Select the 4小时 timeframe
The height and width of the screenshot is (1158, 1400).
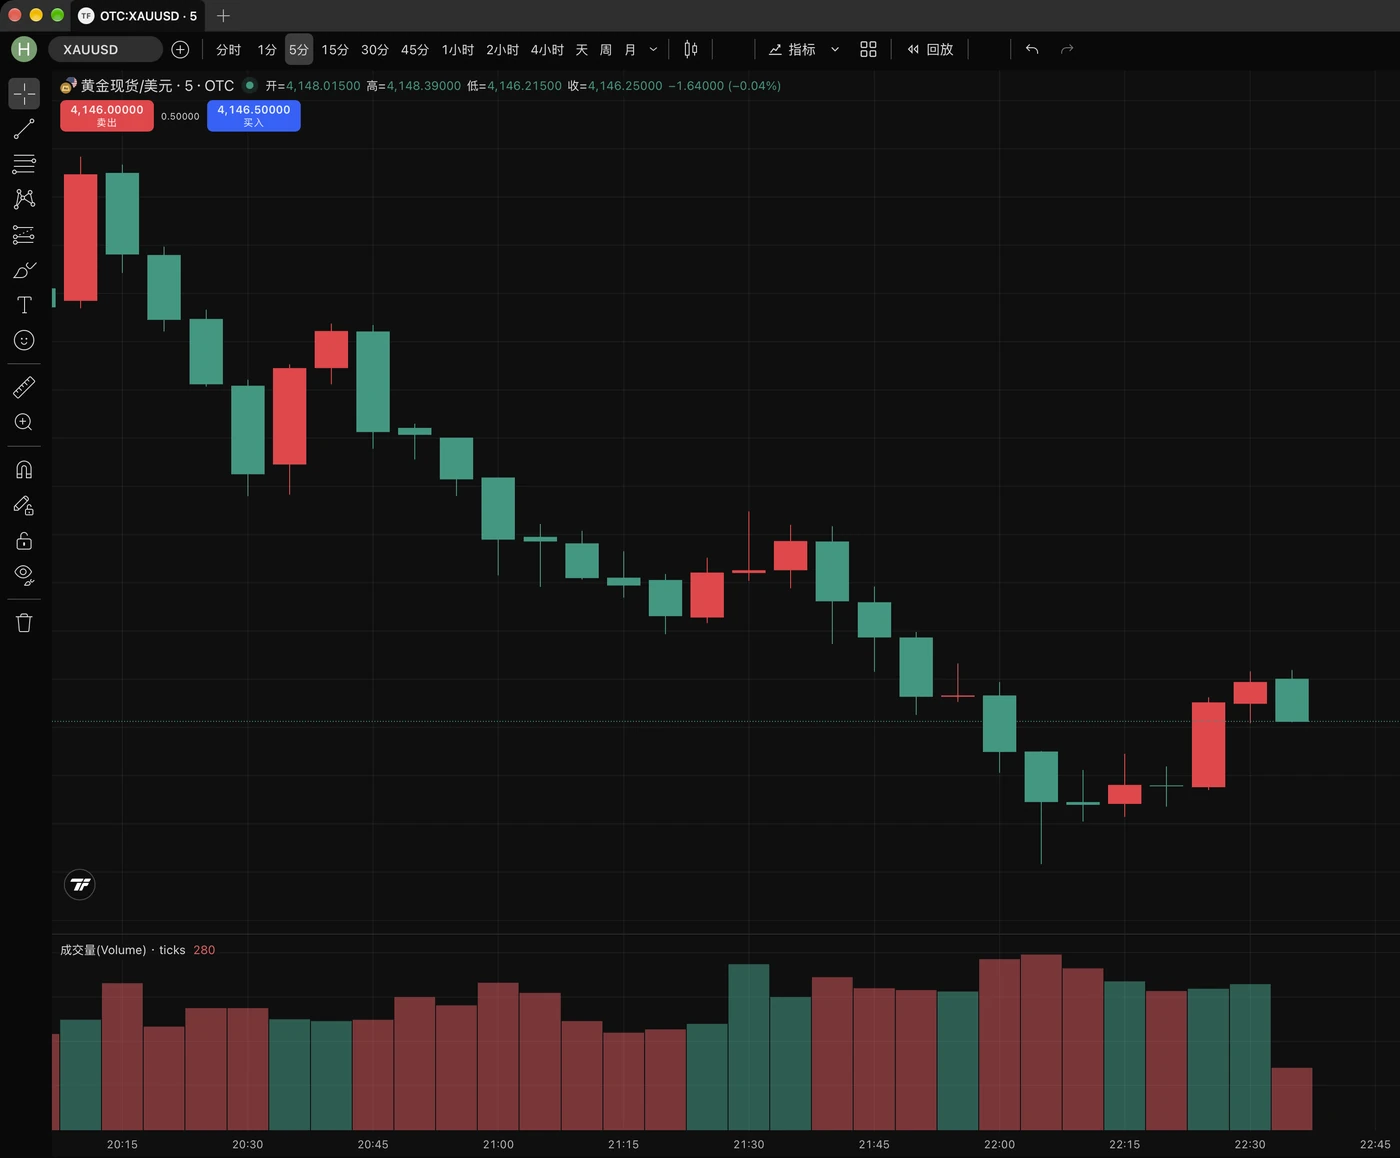pos(547,49)
